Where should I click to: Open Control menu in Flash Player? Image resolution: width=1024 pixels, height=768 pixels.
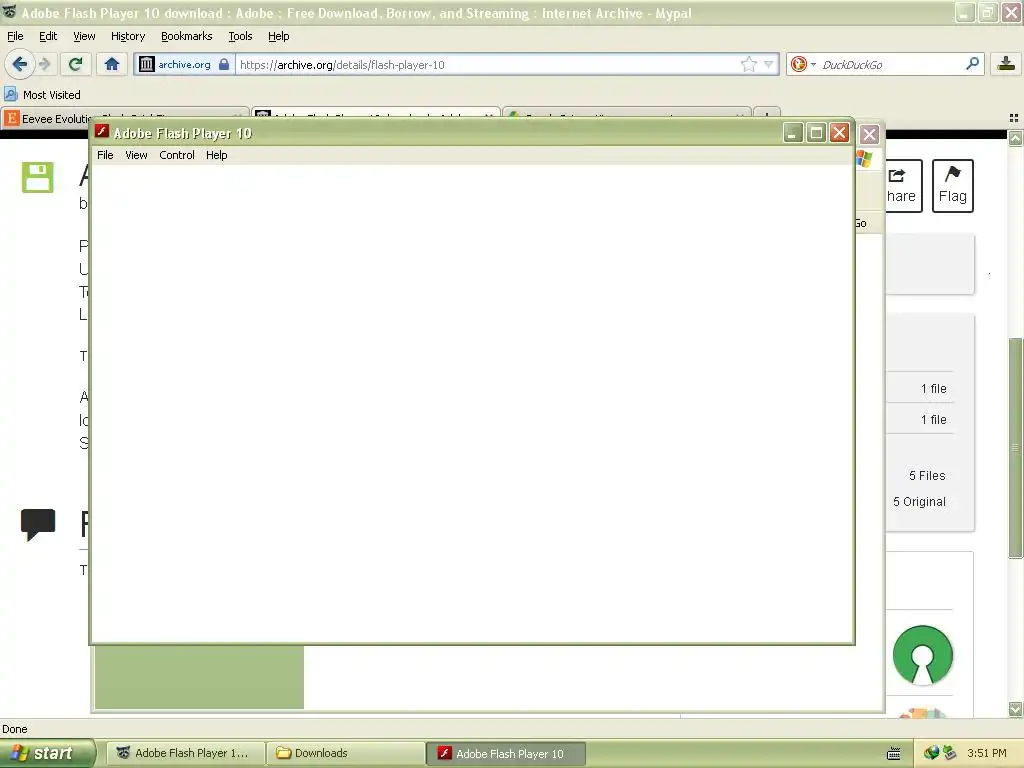pos(177,155)
